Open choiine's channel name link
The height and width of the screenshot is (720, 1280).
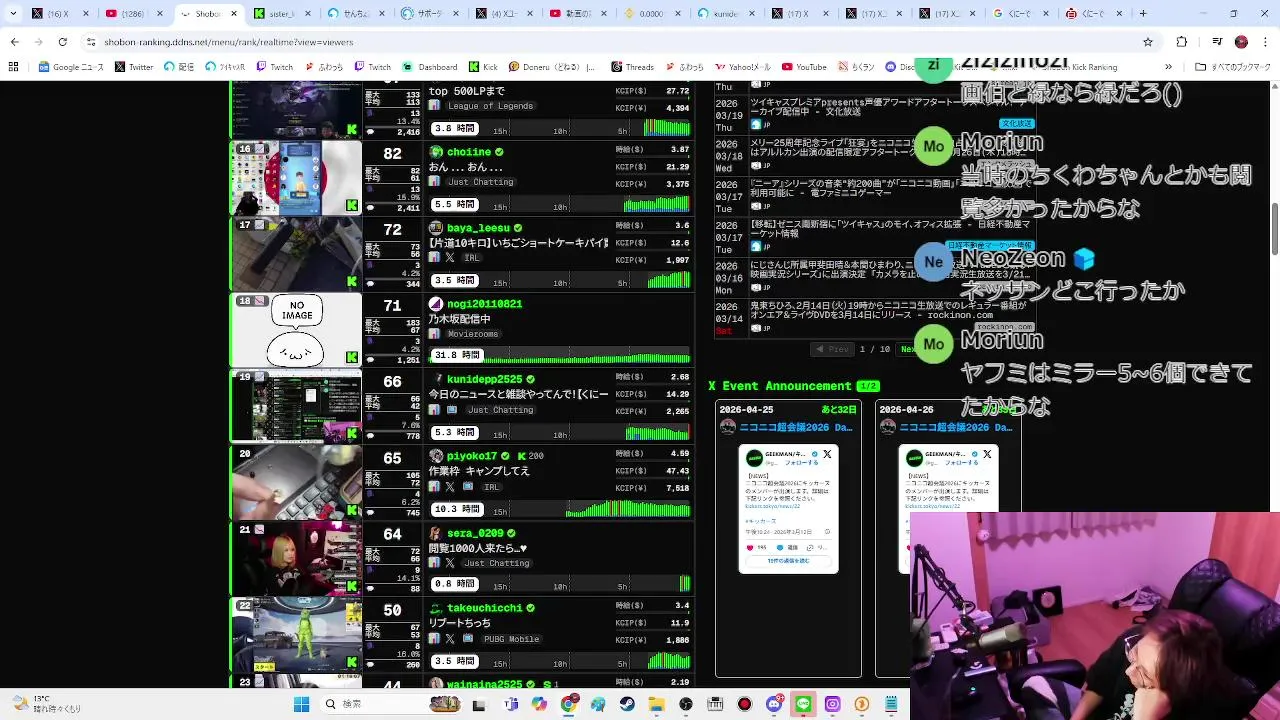coord(469,152)
